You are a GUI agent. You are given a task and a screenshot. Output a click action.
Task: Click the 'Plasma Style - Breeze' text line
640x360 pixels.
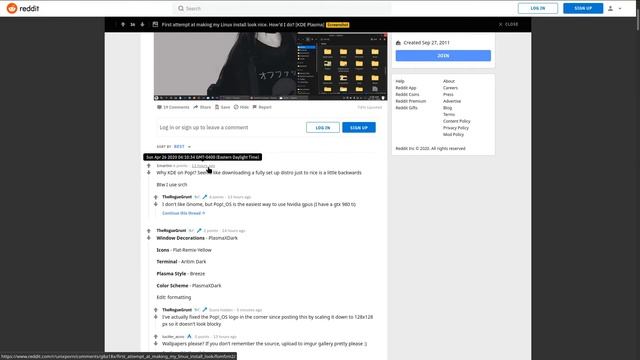point(181,273)
